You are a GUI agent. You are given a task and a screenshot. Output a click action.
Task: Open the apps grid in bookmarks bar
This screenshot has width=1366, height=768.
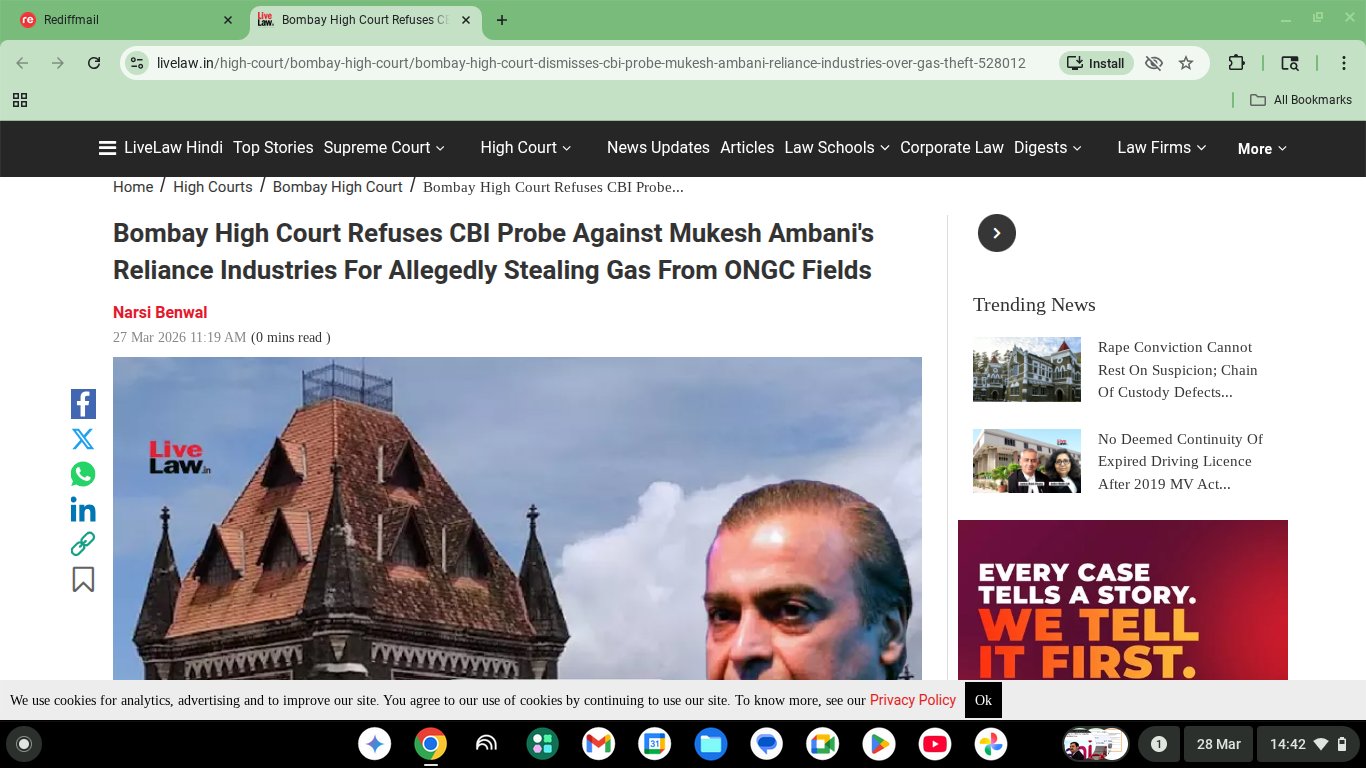pyautogui.click(x=20, y=100)
